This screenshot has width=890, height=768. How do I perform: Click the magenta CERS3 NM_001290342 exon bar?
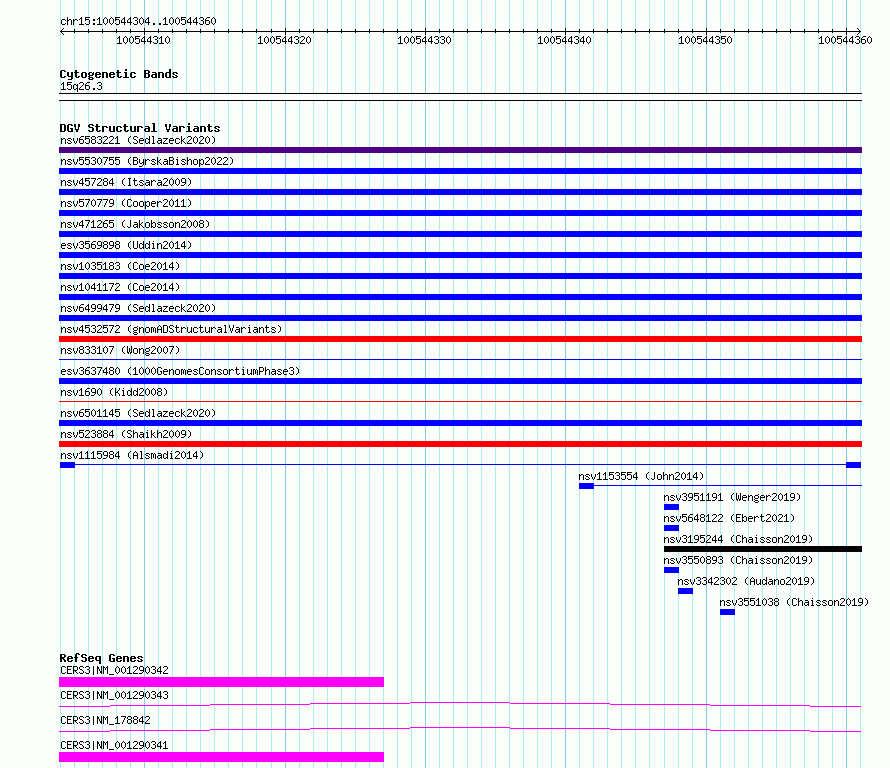(221, 682)
